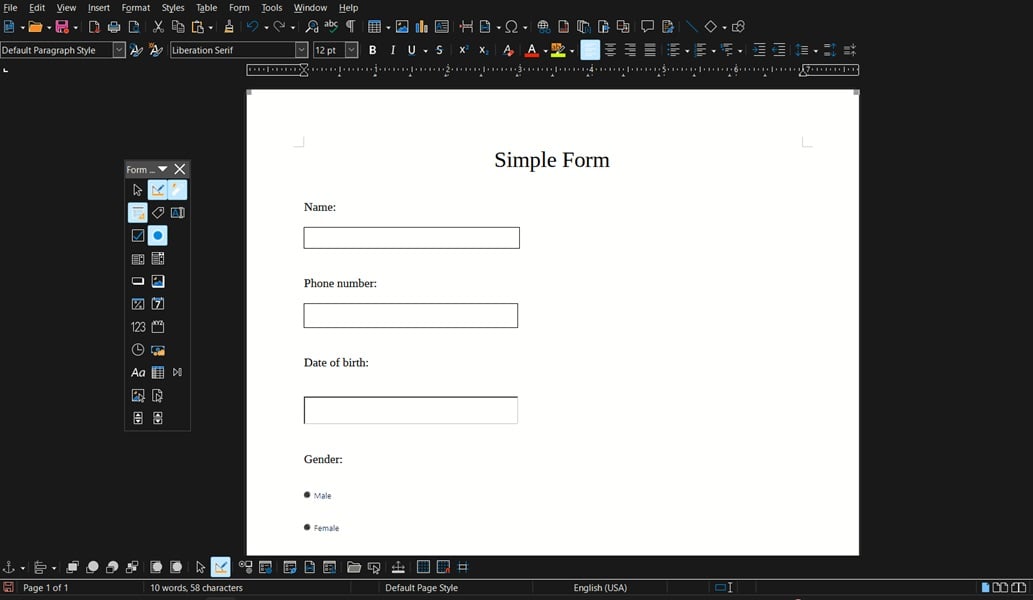Close the Form Controls floating panel
This screenshot has height=600, width=1033.
click(180, 169)
